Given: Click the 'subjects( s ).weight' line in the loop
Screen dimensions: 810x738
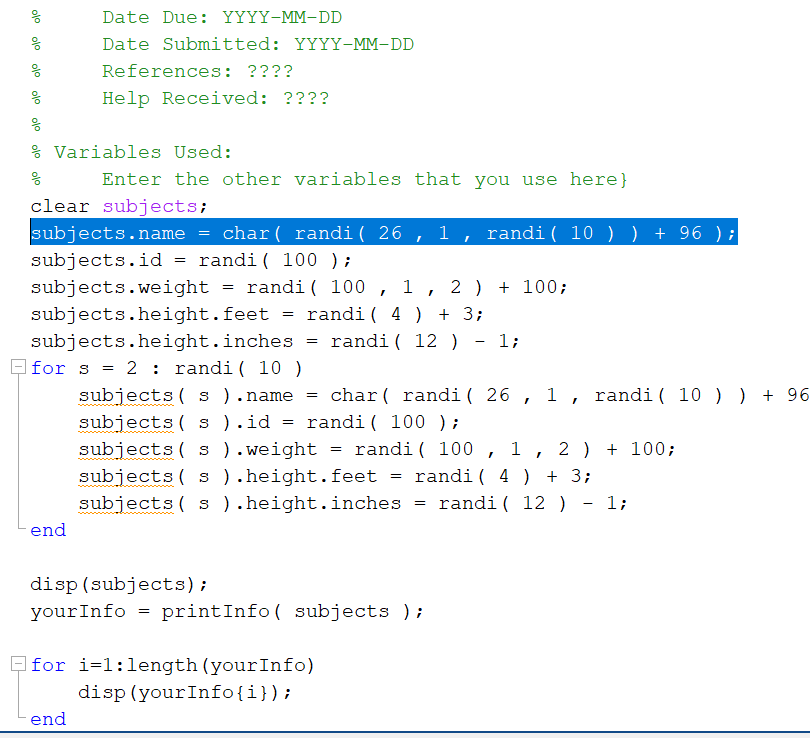Looking at the screenshot, I should (377, 449).
